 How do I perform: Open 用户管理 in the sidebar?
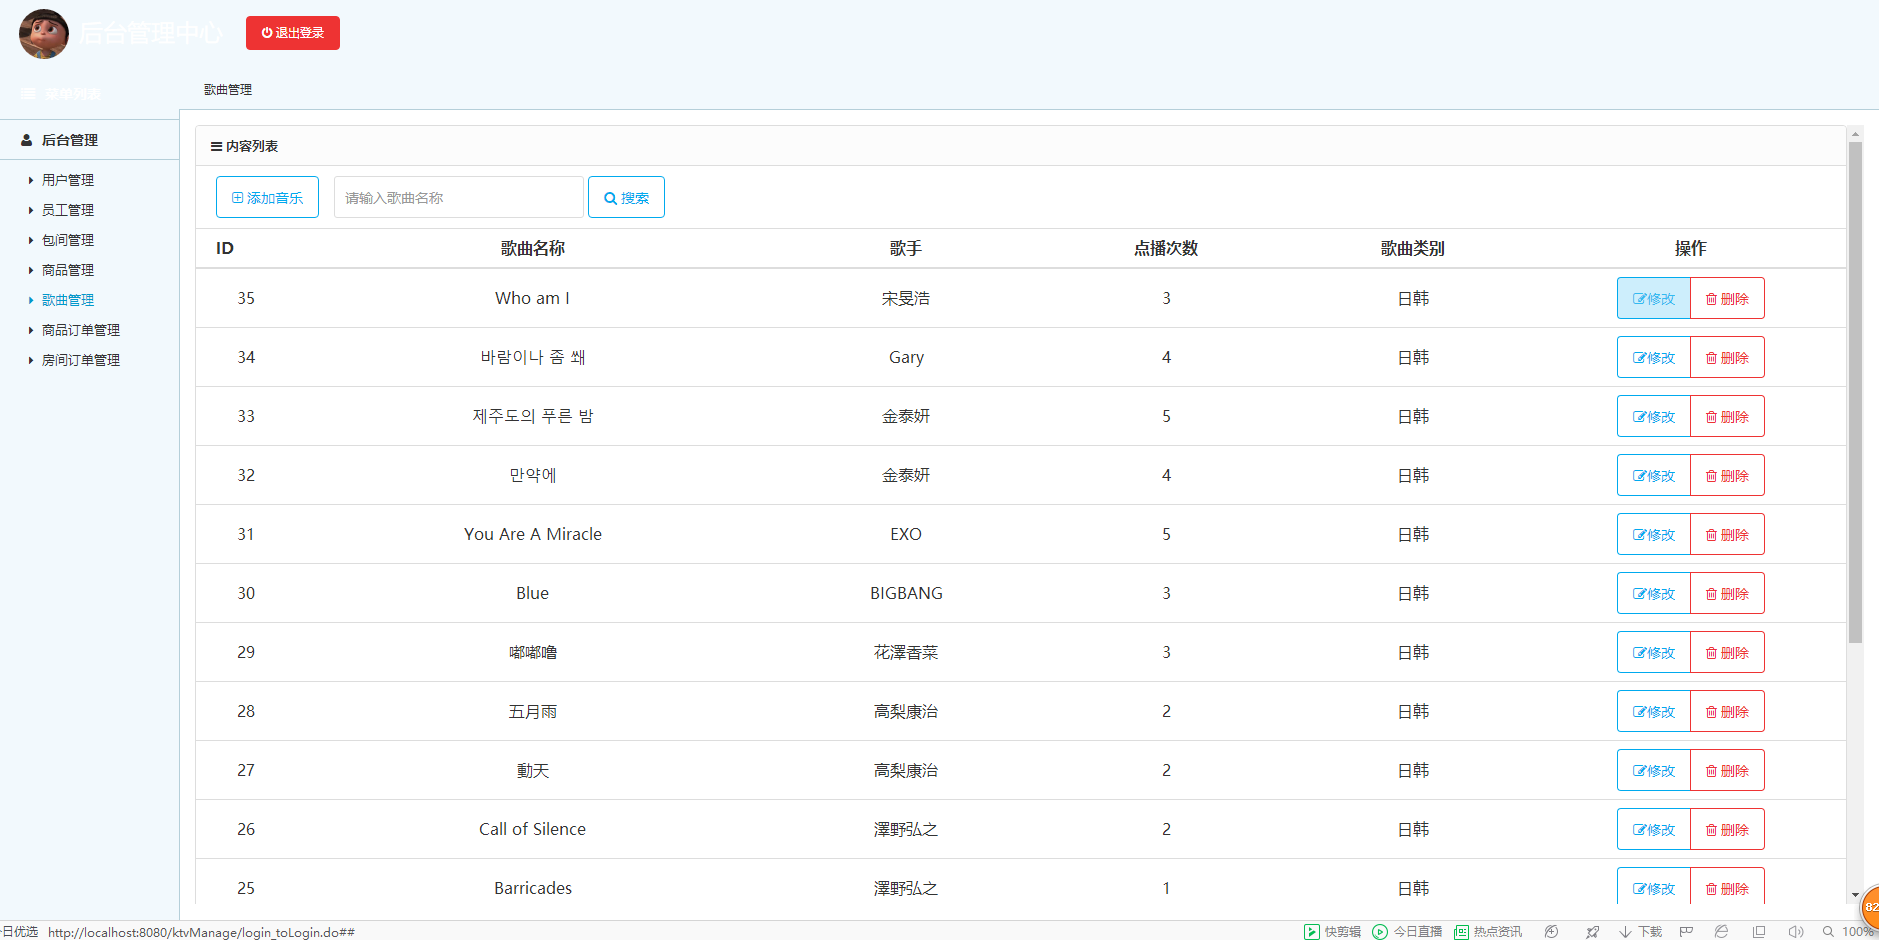pos(68,180)
